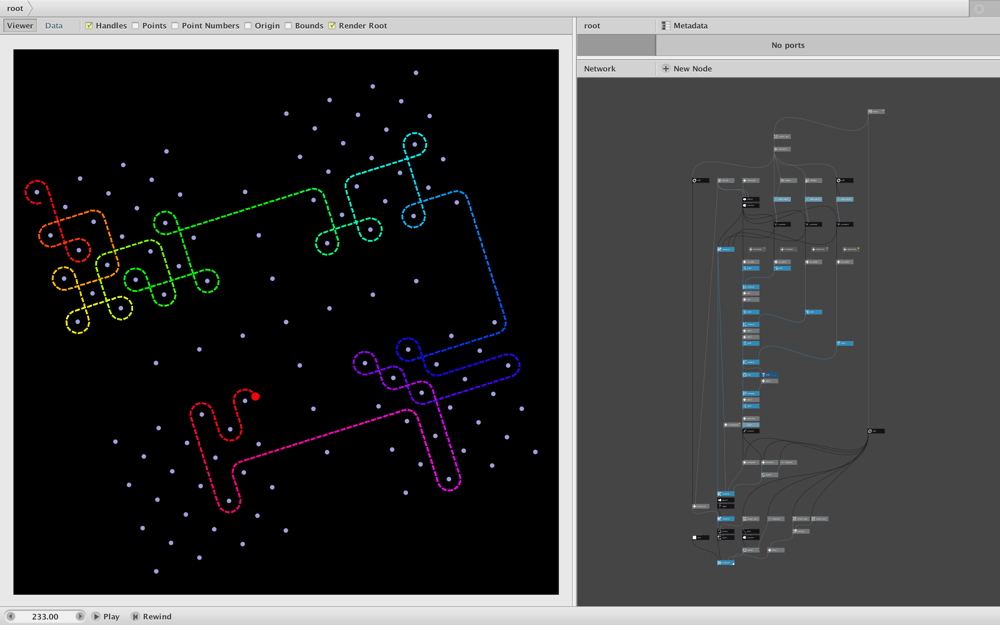Click the Network pane label

click(599, 68)
